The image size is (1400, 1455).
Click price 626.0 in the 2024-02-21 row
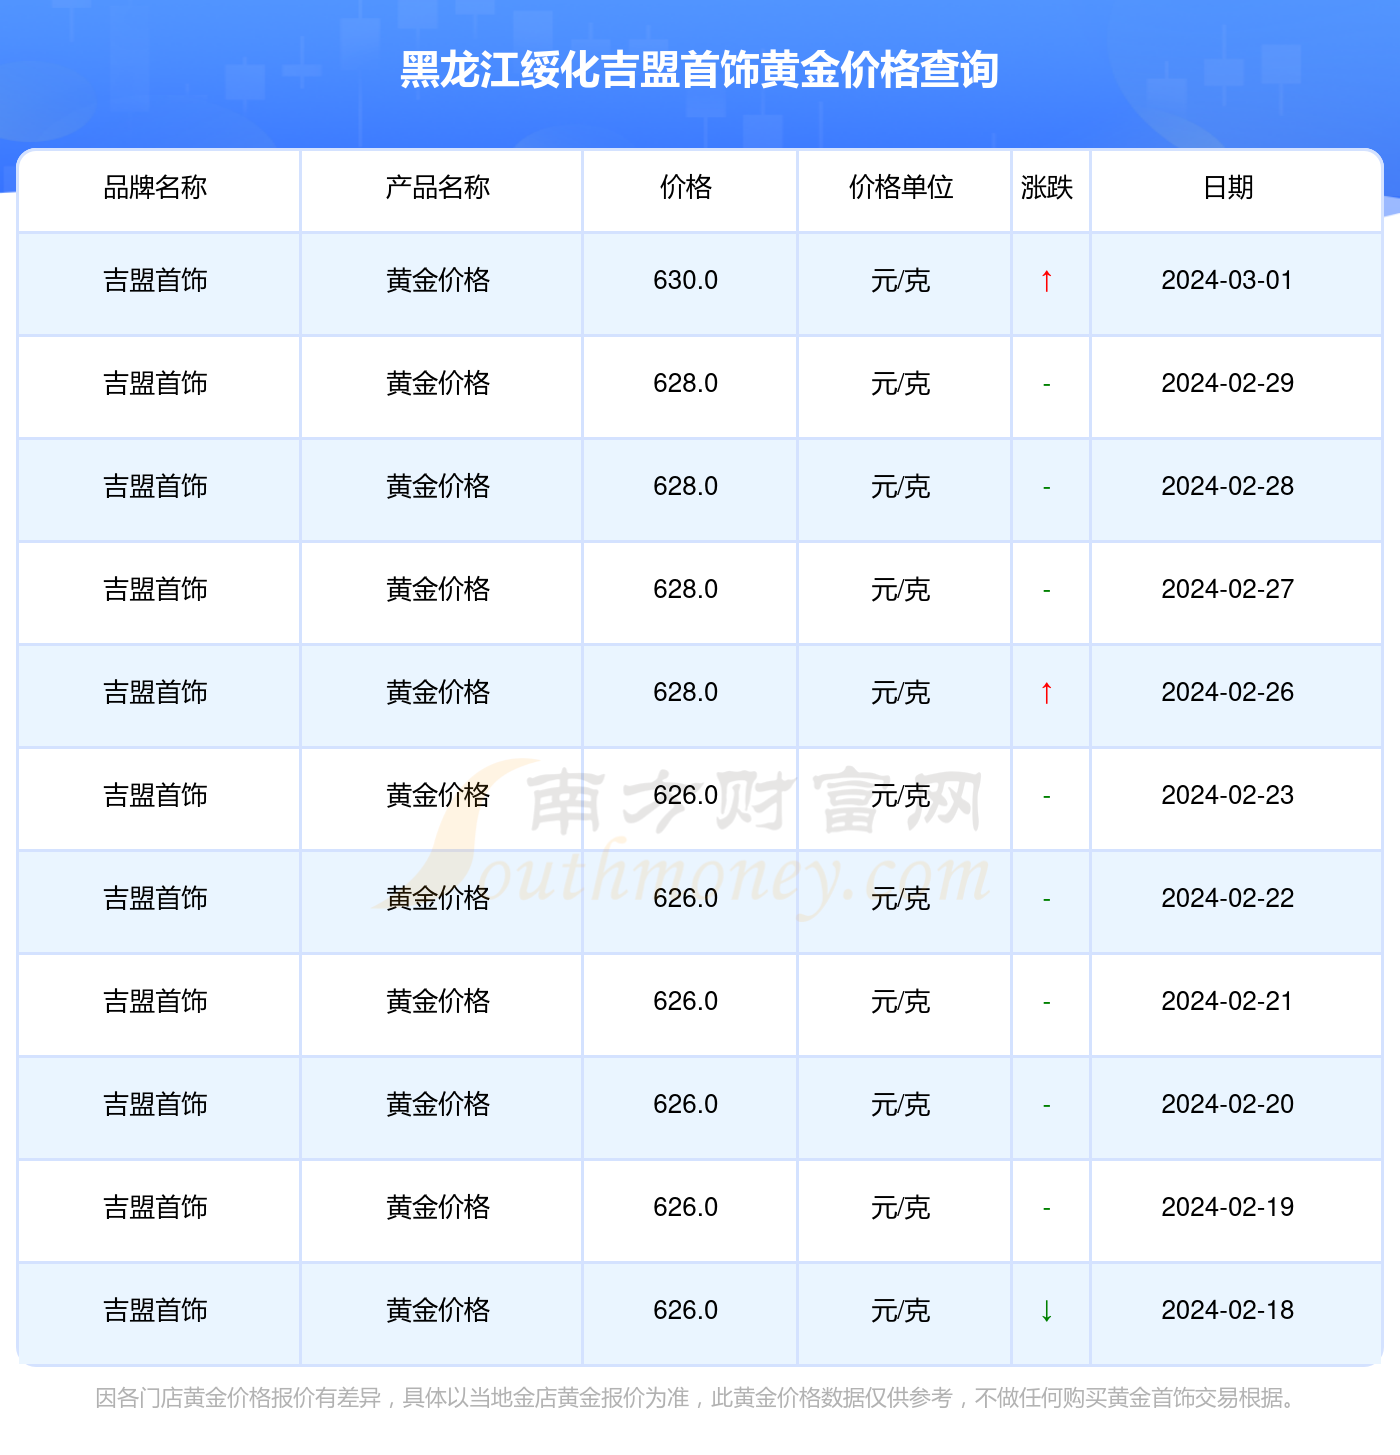(x=686, y=1002)
